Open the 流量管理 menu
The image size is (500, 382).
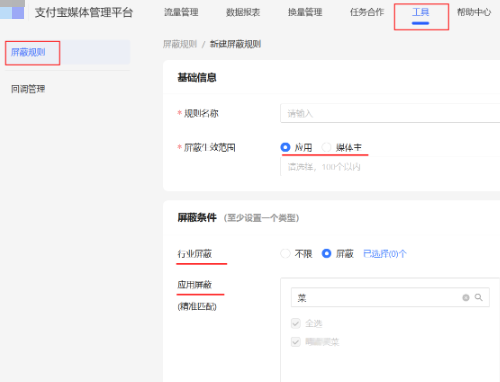point(181,13)
